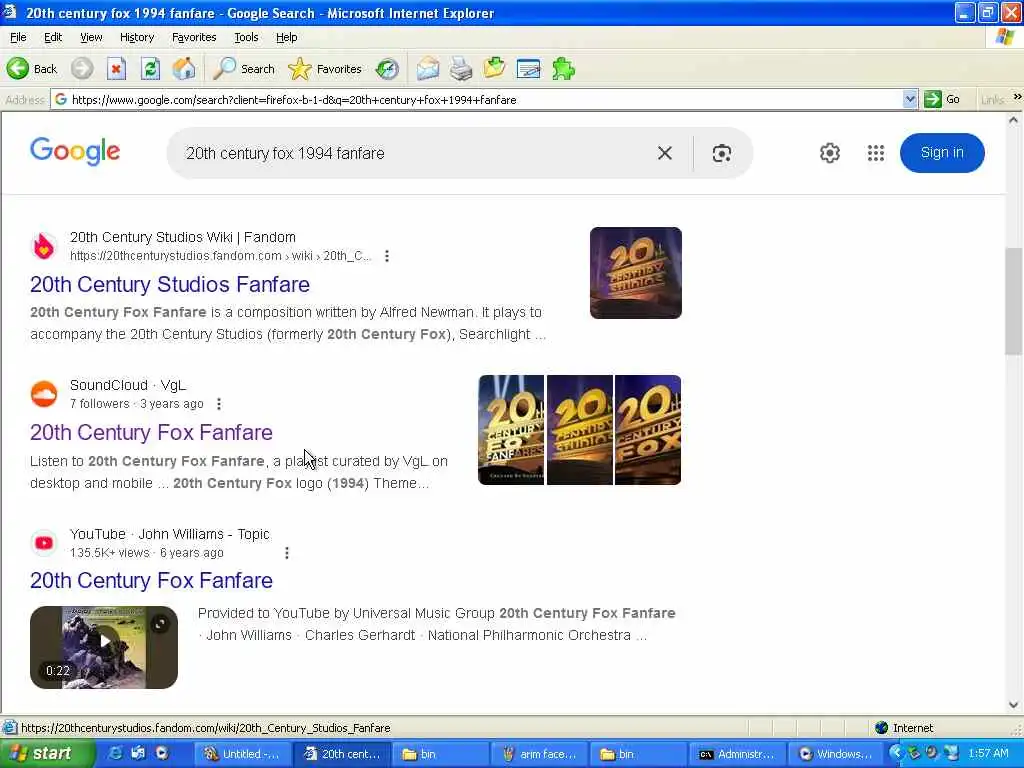Open the Tools menu
The height and width of the screenshot is (768, 1024).
[x=246, y=37]
